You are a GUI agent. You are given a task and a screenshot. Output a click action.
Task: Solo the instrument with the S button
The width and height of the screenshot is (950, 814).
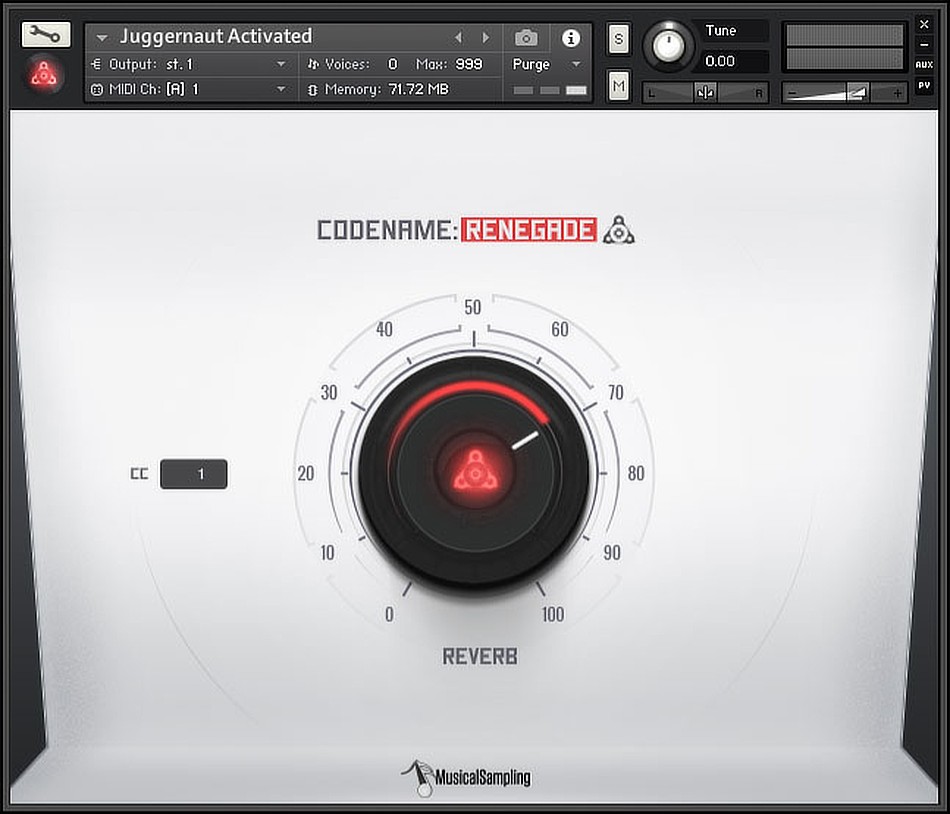(x=619, y=39)
